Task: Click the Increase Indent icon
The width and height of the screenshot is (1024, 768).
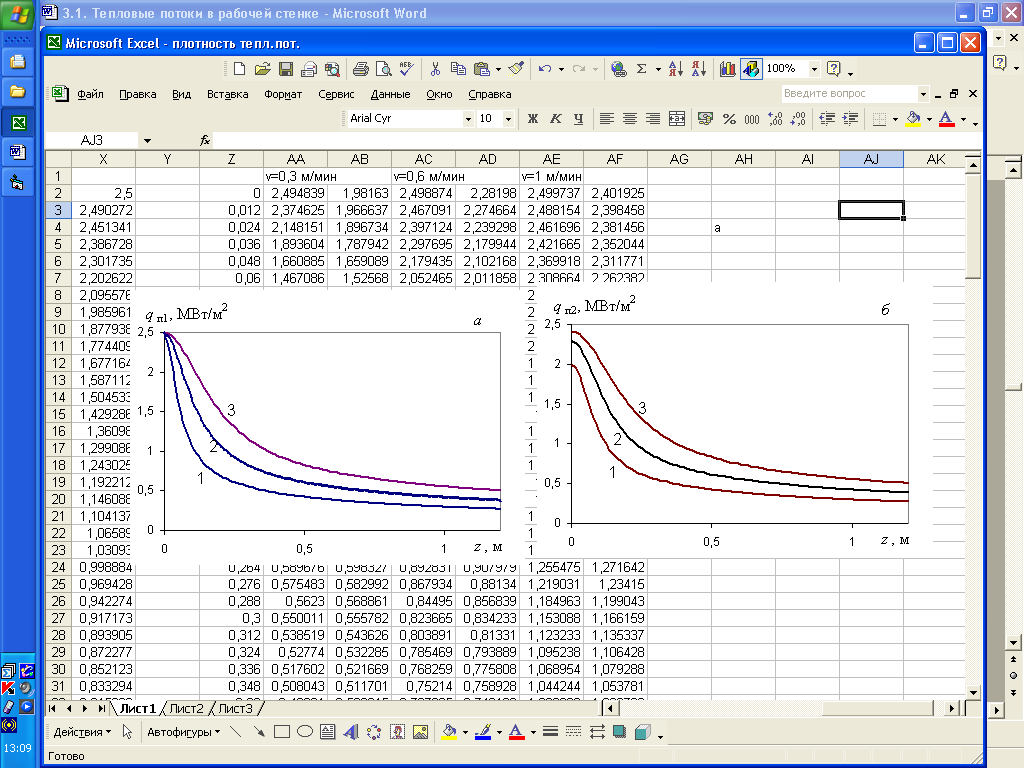Action: point(850,118)
